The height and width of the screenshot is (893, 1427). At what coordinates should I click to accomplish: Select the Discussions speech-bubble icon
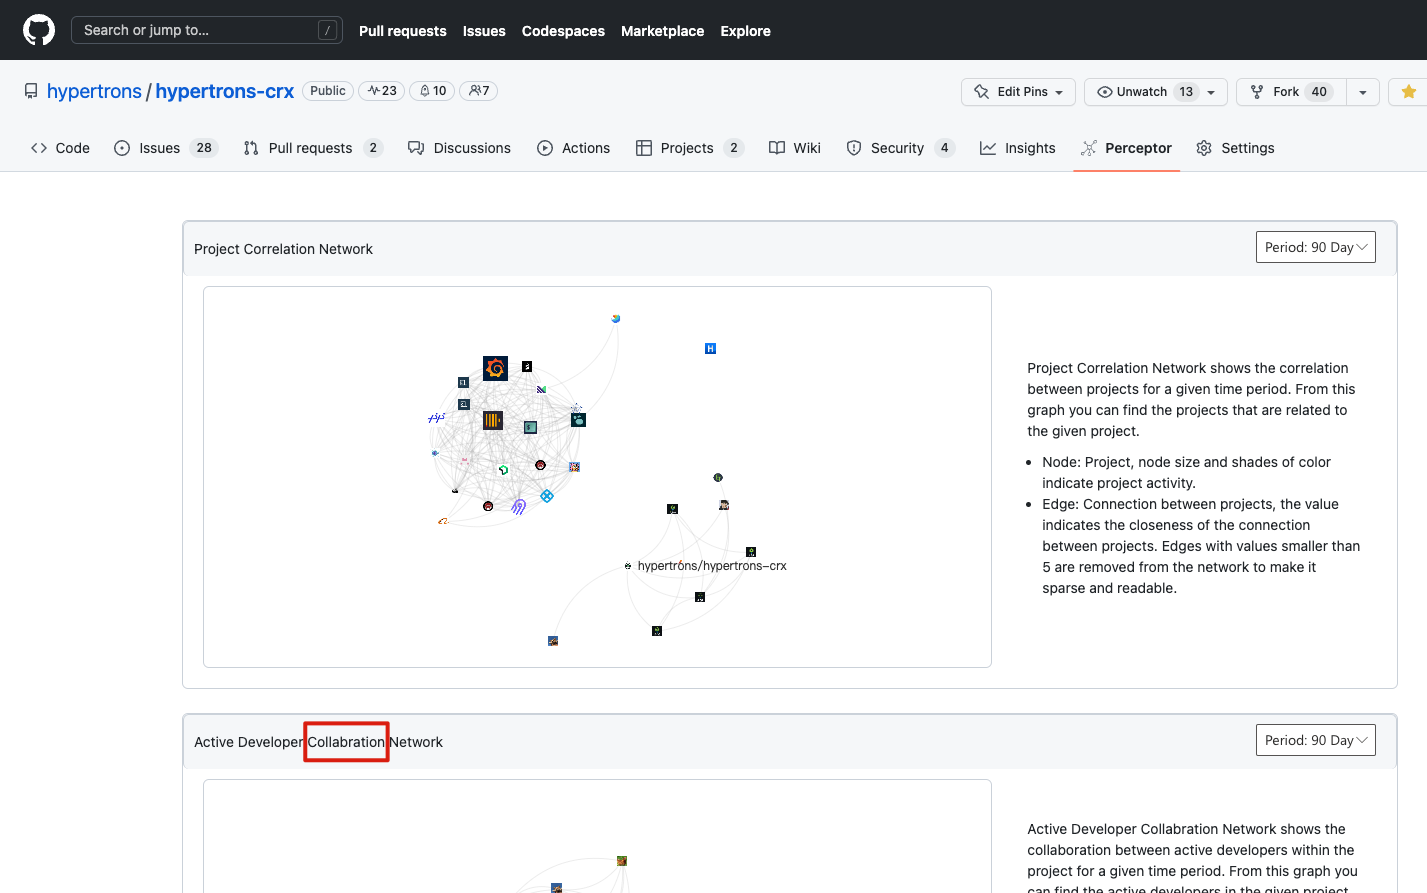pyautogui.click(x=415, y=147)
